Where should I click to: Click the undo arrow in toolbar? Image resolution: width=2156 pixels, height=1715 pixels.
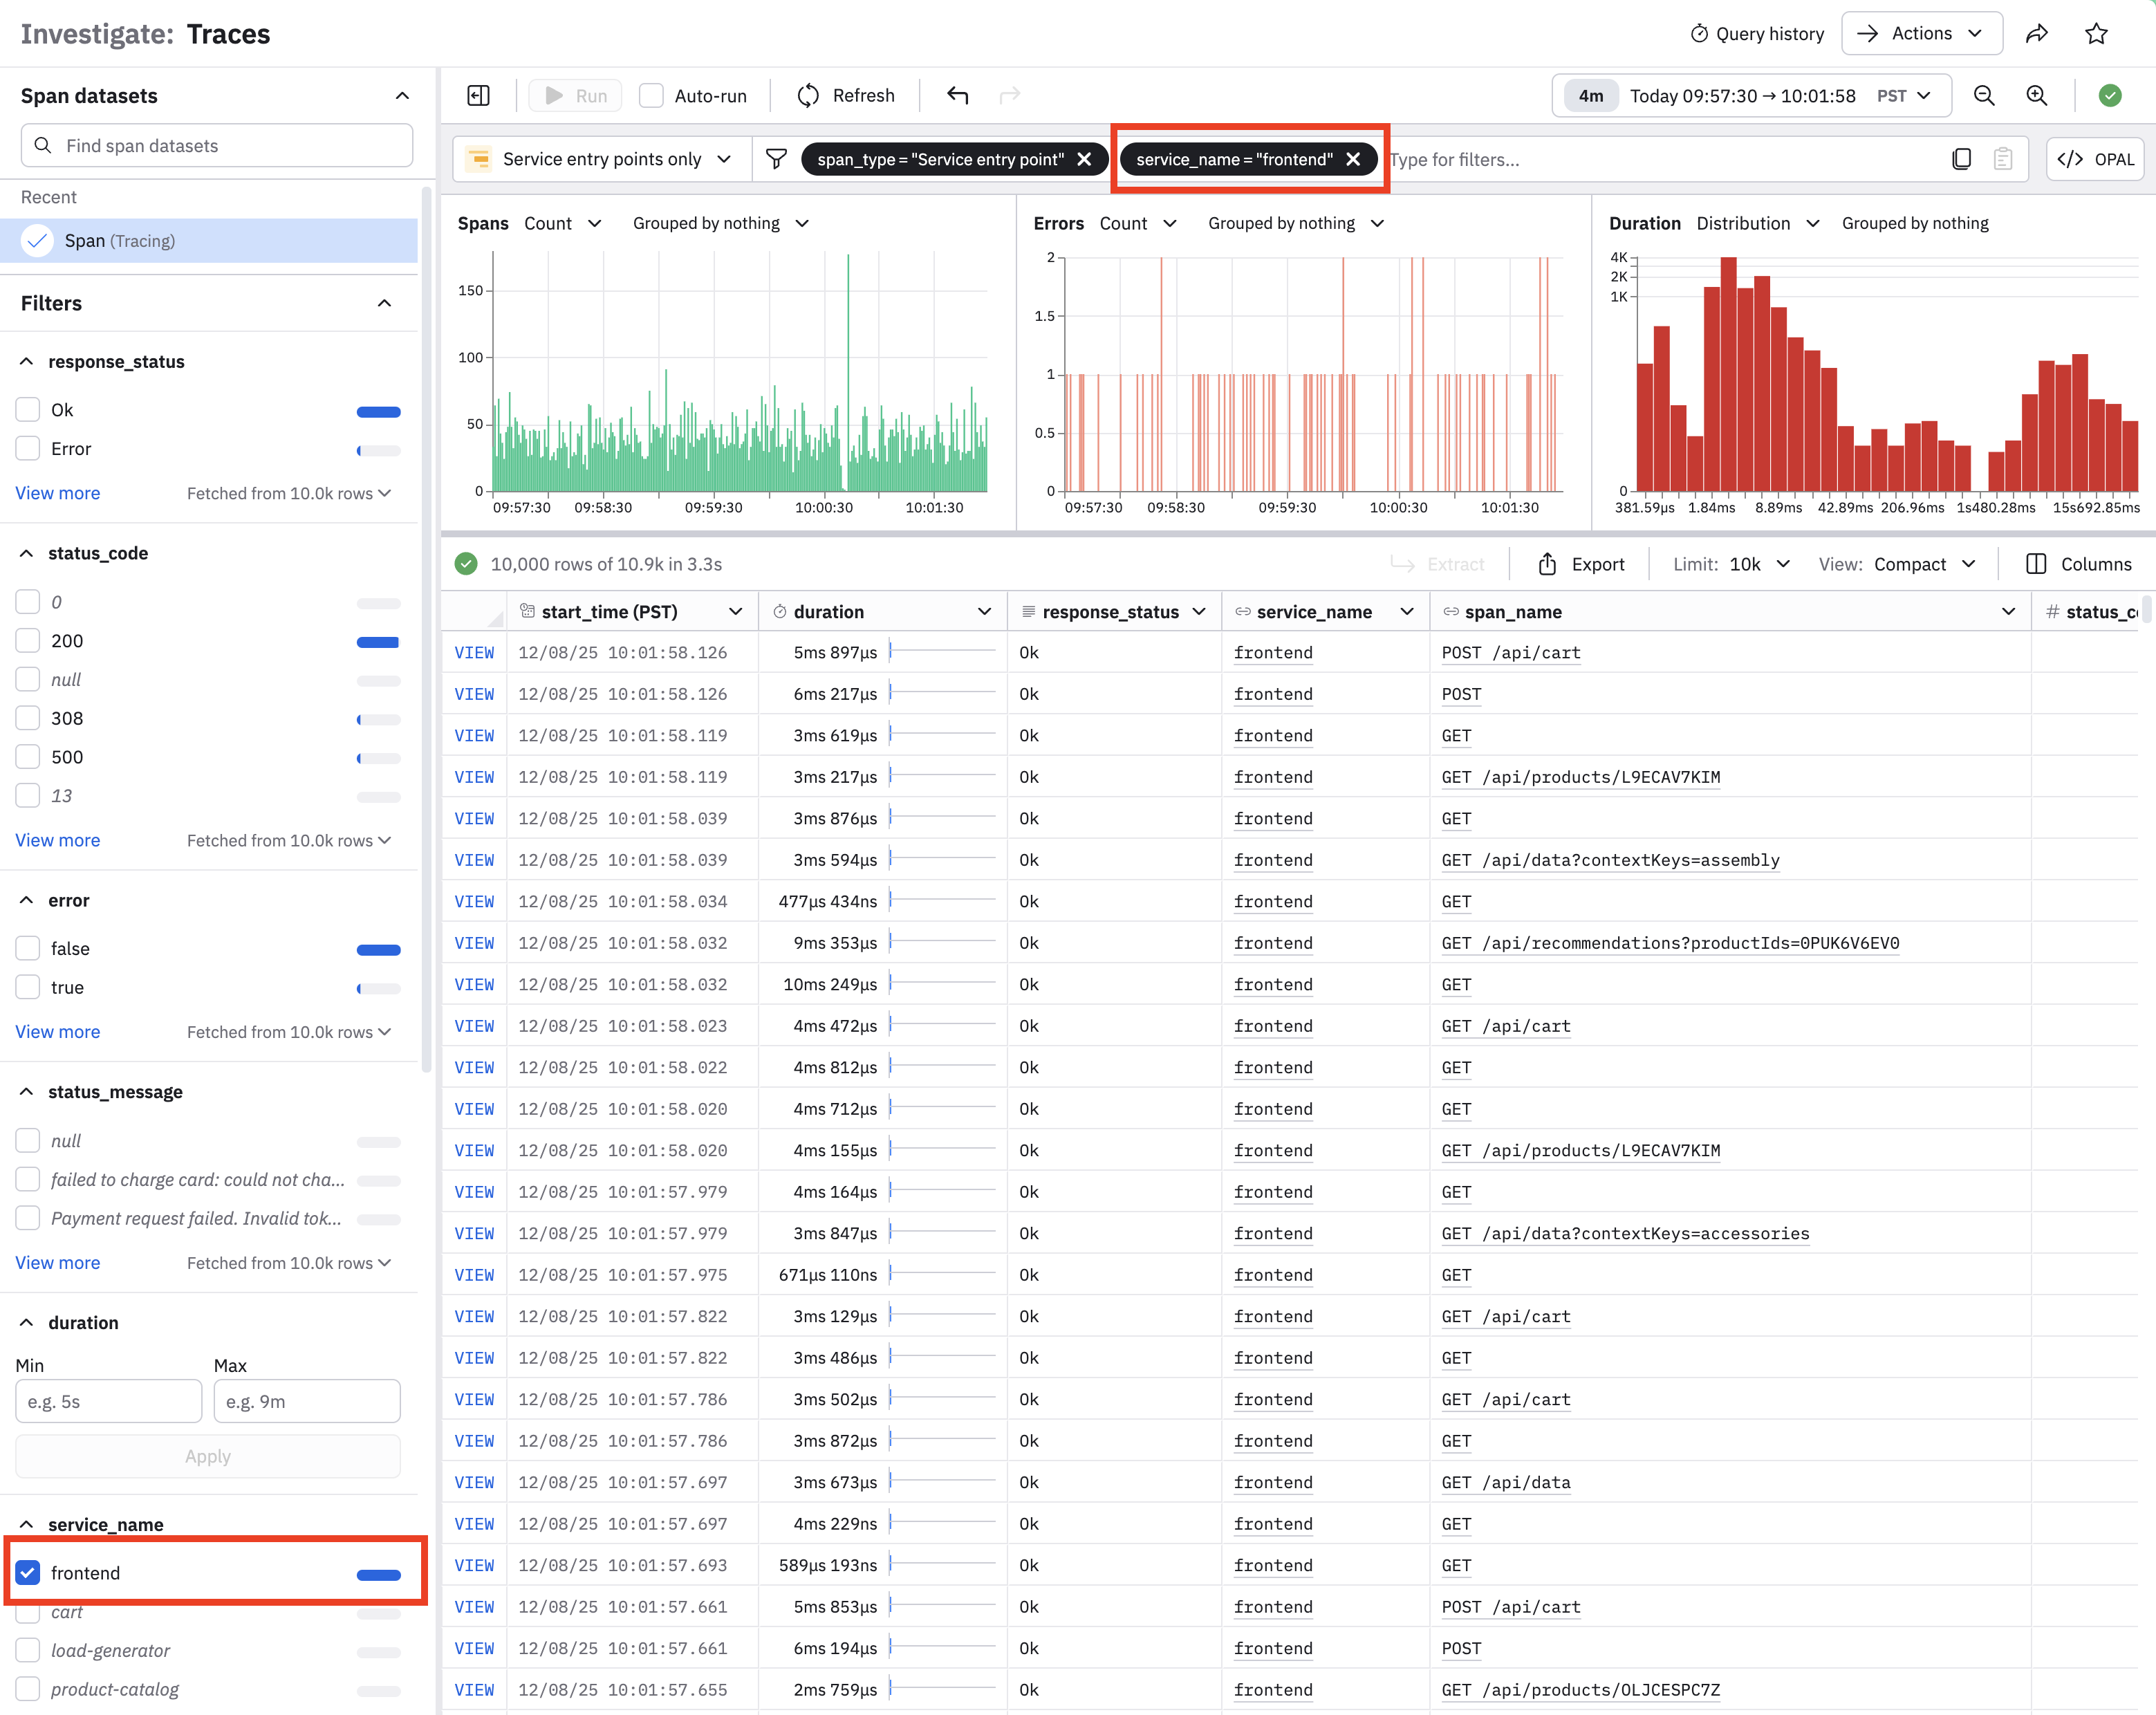pos(957,95)
